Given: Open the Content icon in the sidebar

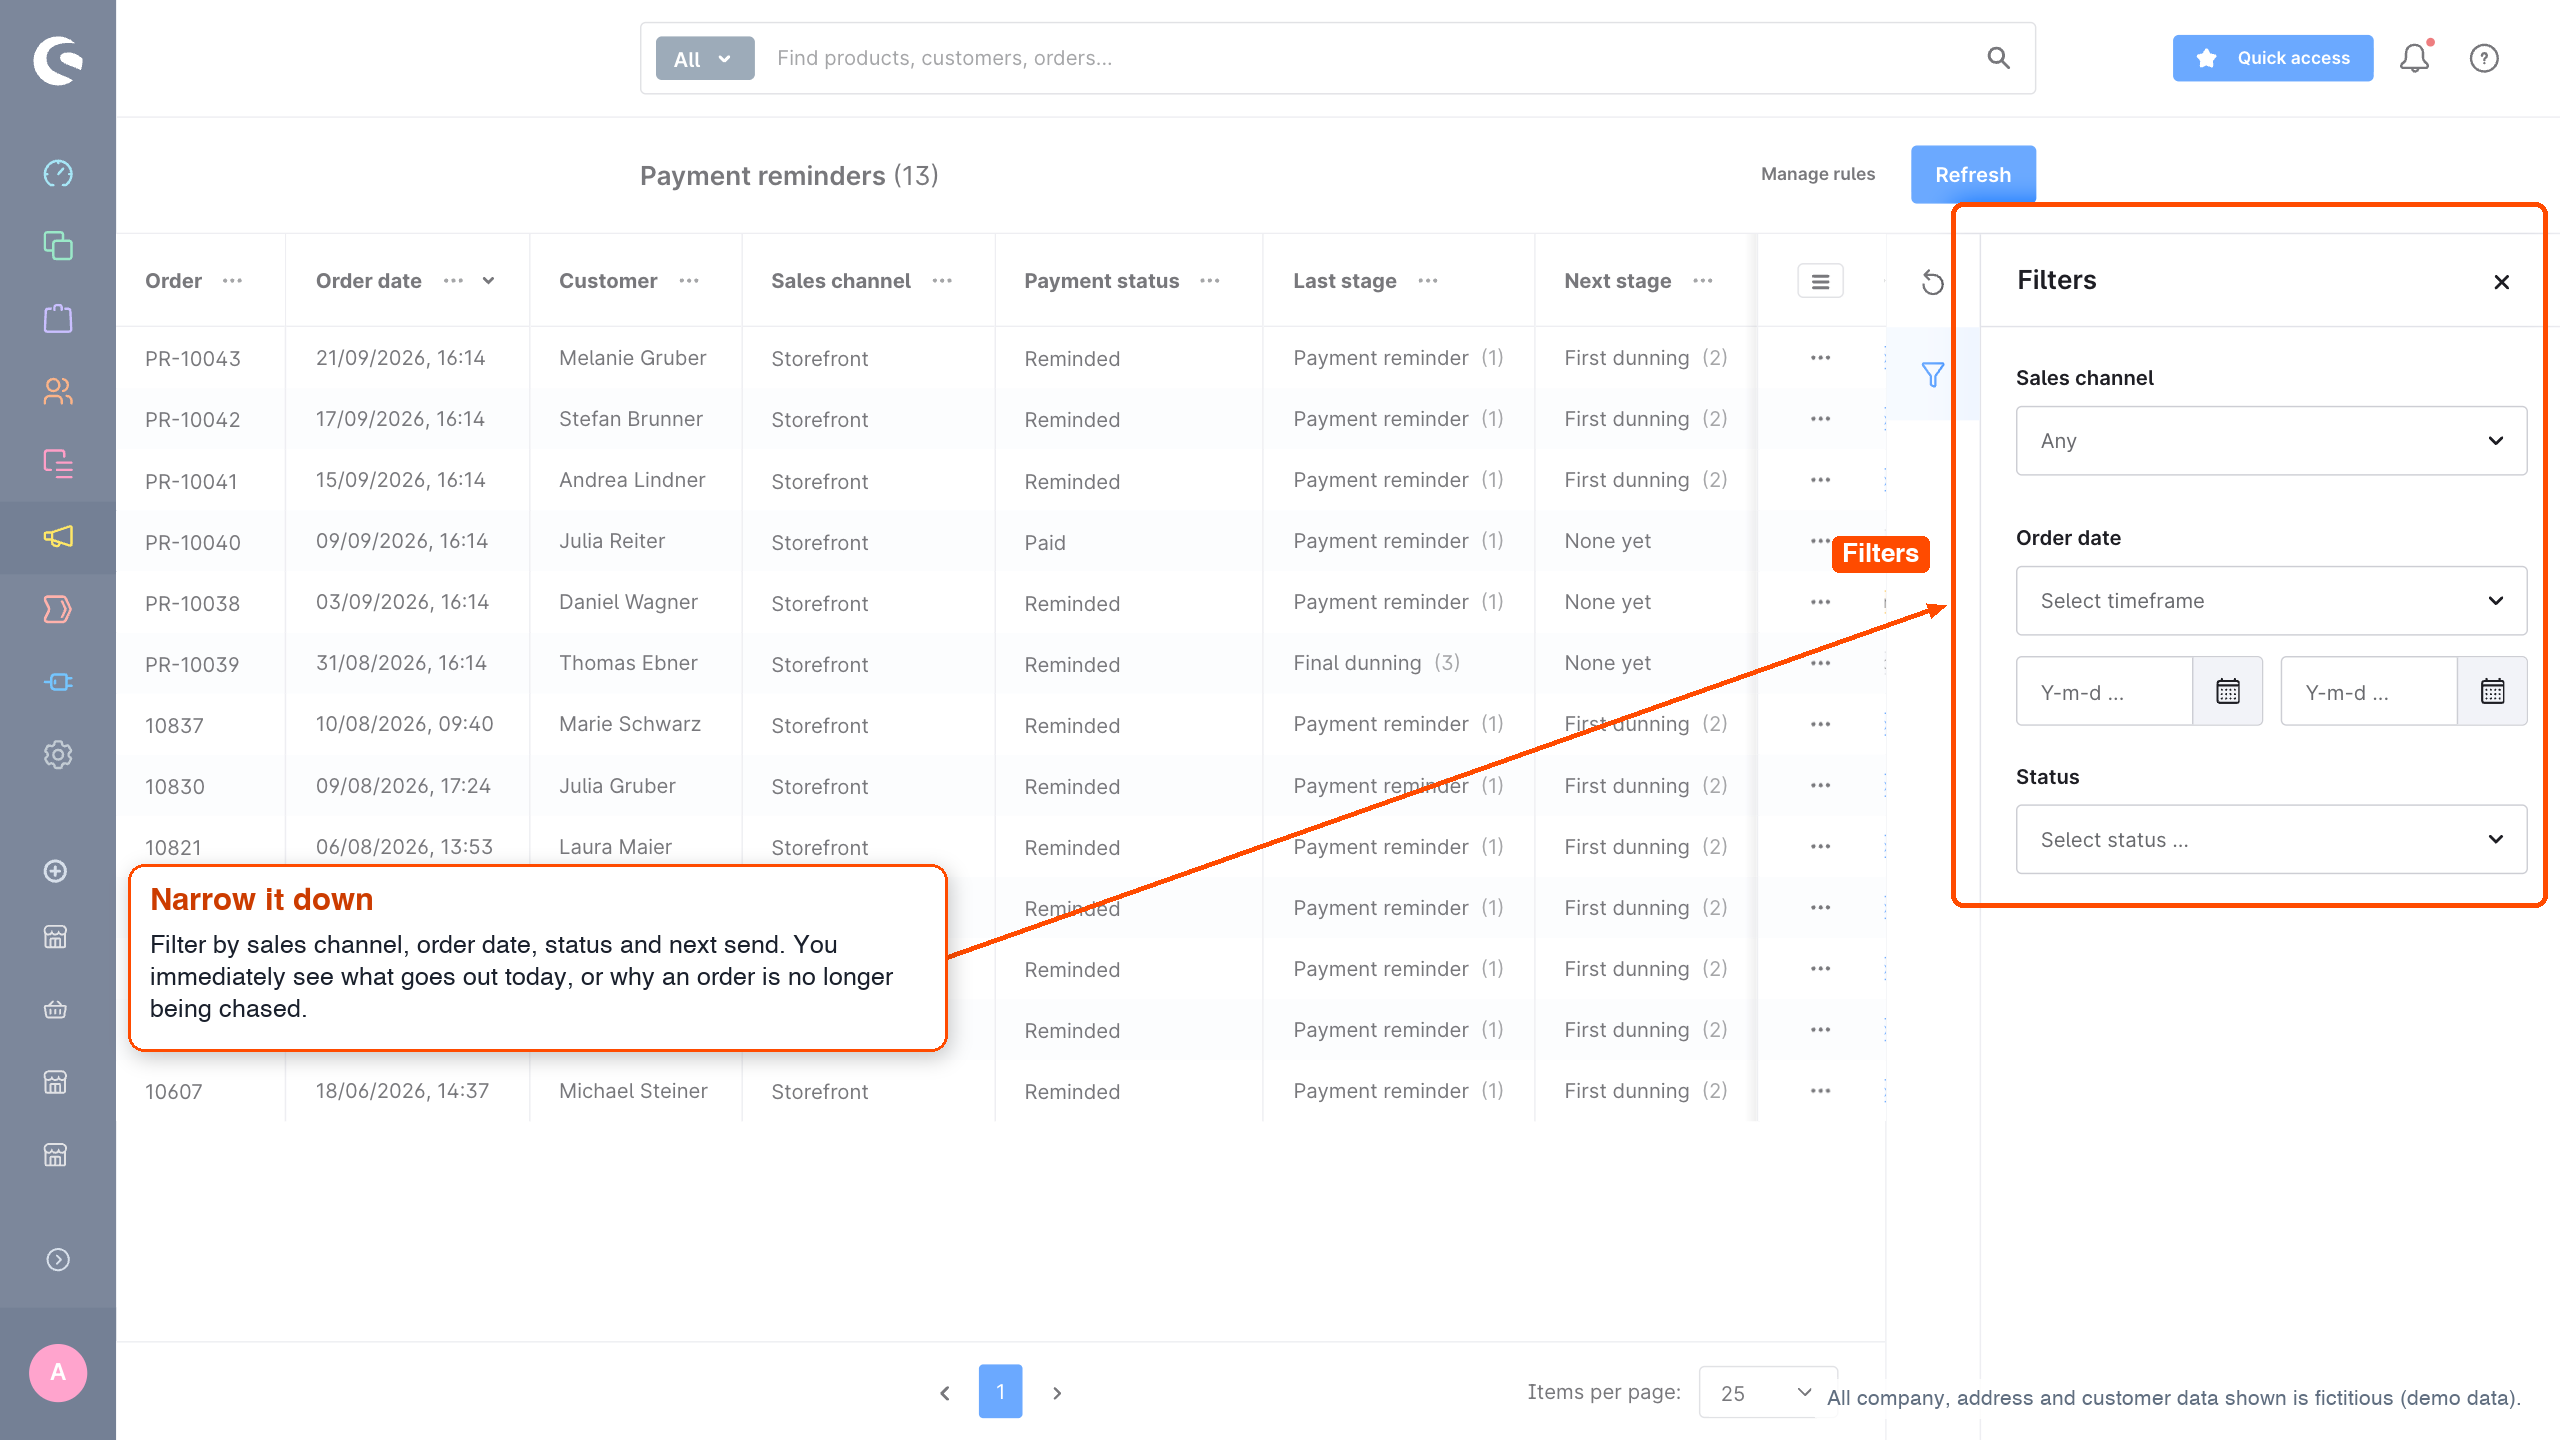Looking at the screenshot, I should (58, 464).
